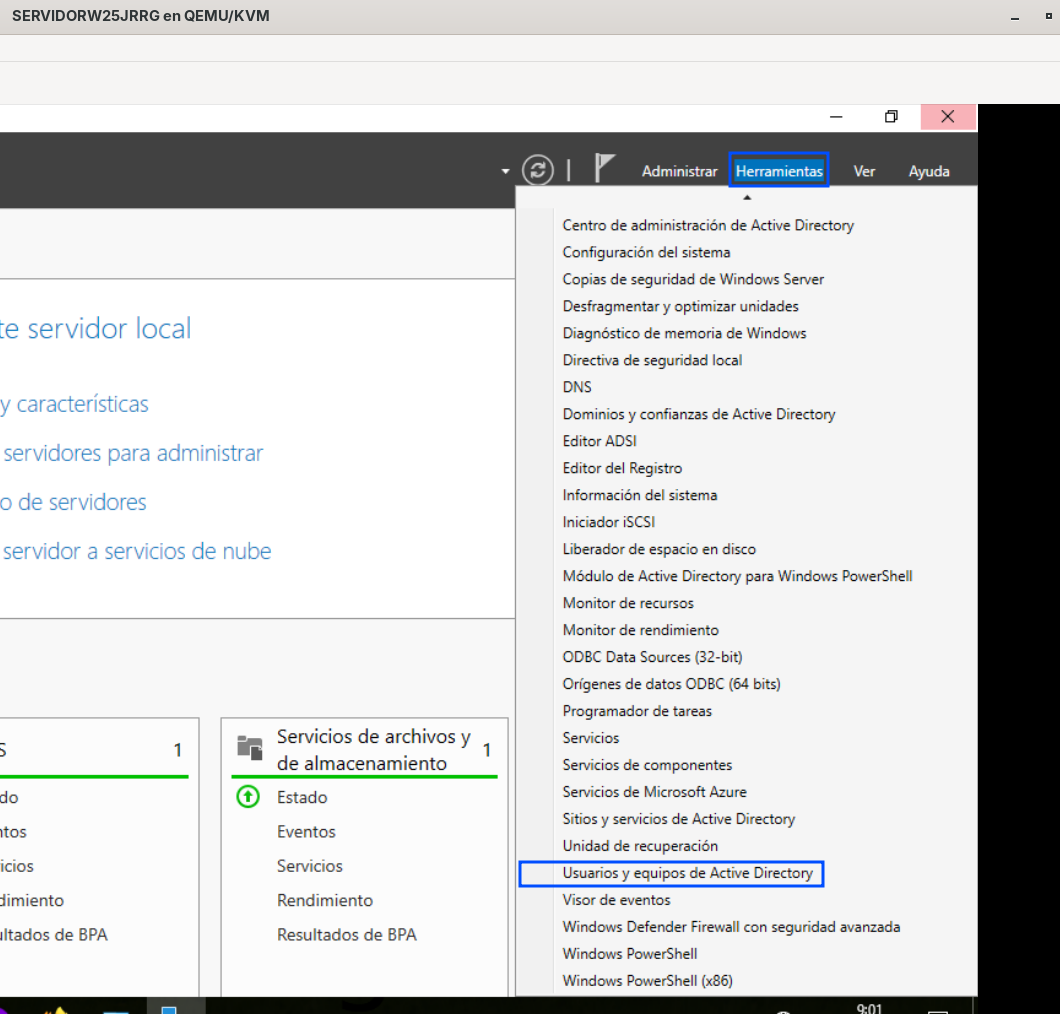The height and width of the screenshot is (1014, 1060).
Task: Click Rendimiento in the file services tile
Action: pyautogui.click(x=325, y=901)
